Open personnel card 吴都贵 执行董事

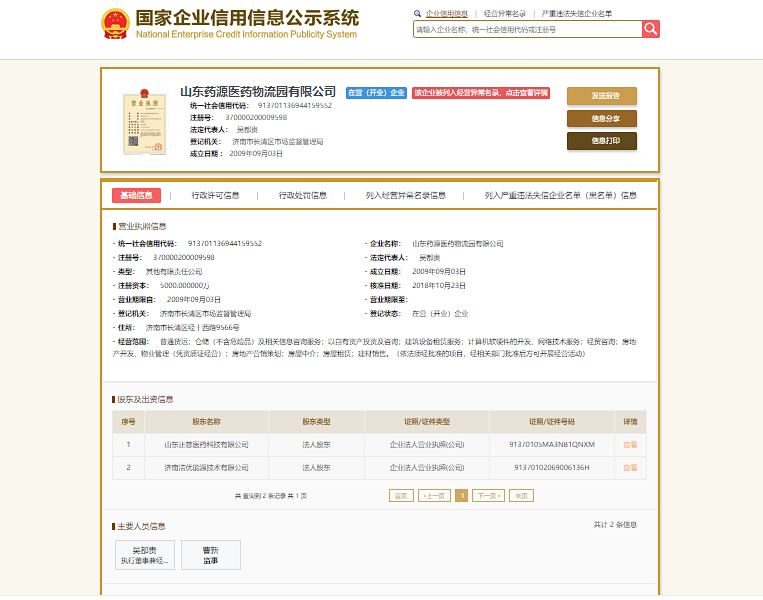145,555
